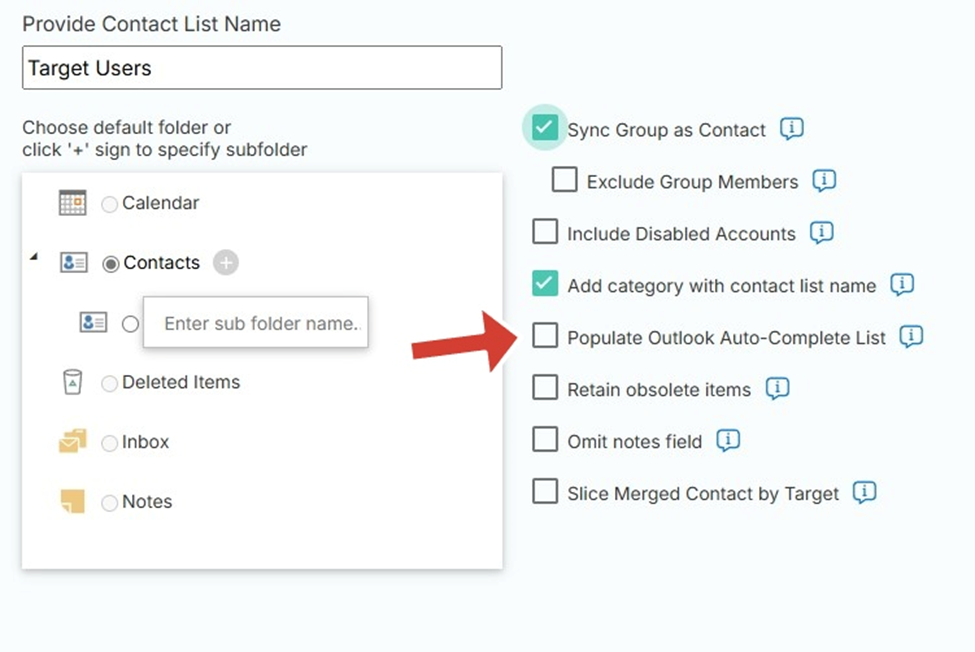Viewport: 975px width, 652px height.
Task: Show info for Exclude Group Members
Action: coord(824,181)
